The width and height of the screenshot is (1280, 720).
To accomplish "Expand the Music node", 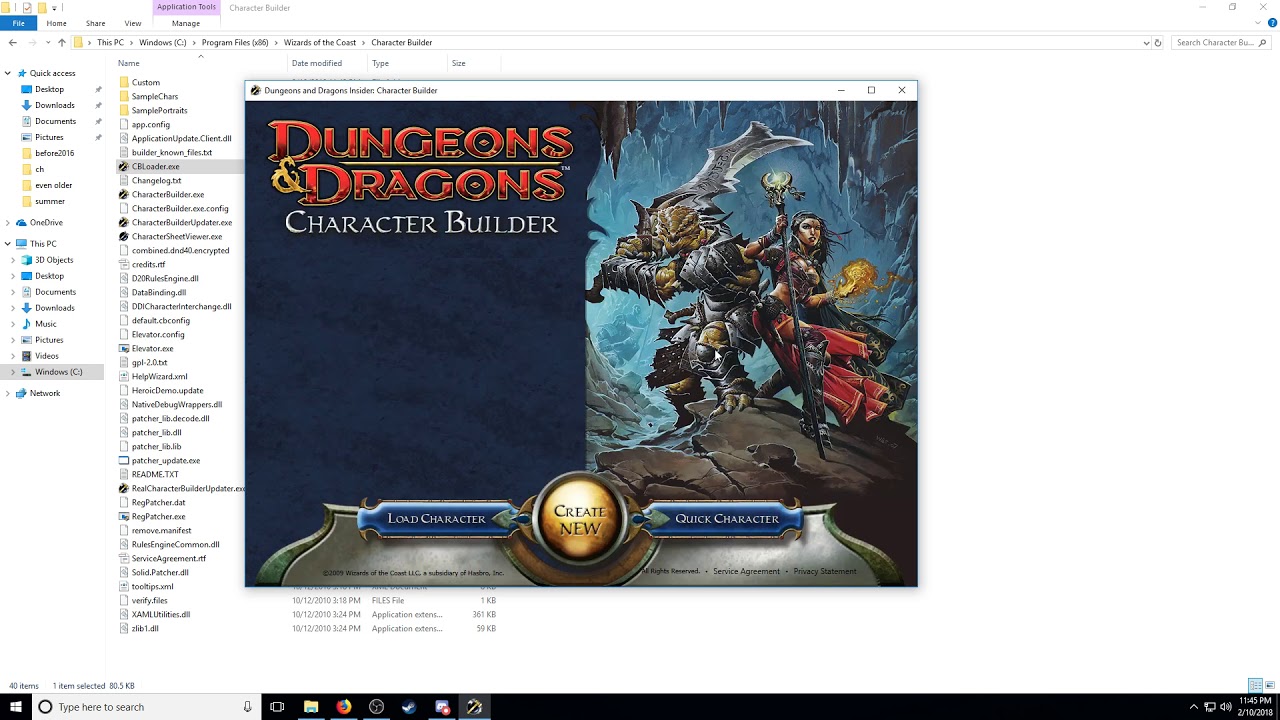I will tap(14, 324).
